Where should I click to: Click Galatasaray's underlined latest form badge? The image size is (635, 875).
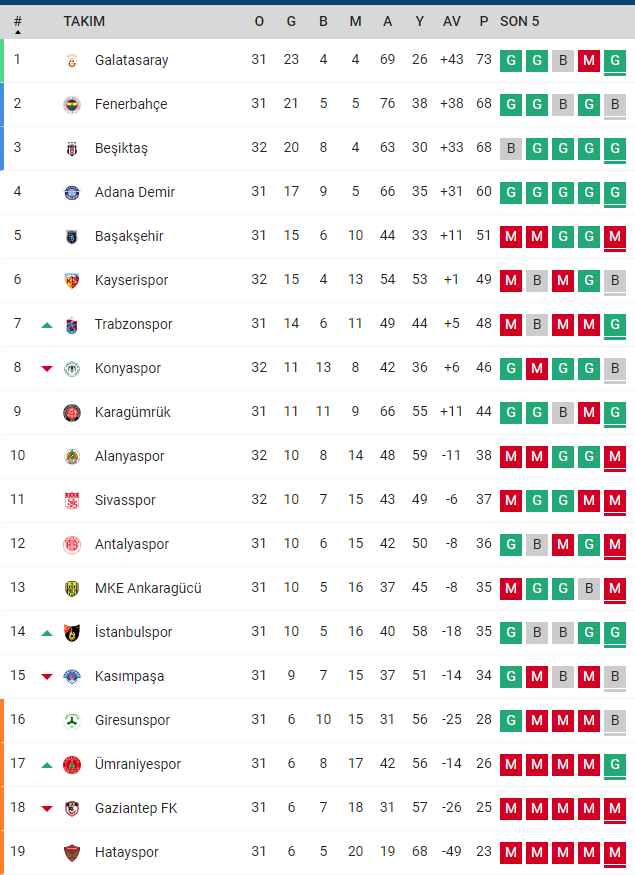coord(615,61)
